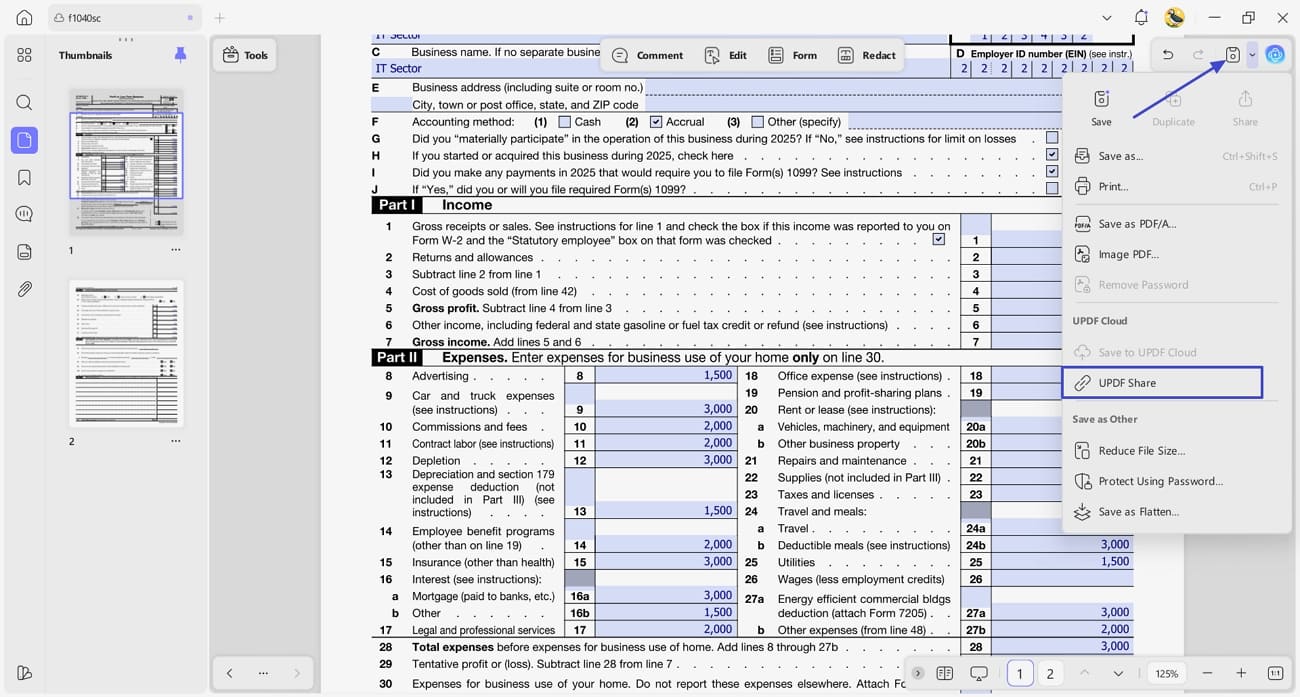
Task: Toggle line 1 statutory employee checkbox
Action: (x=939, y=240)
